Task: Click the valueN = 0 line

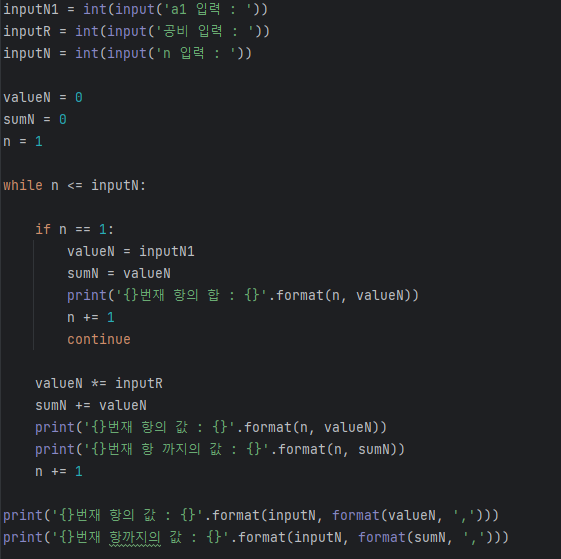Action: [x=43, y=97]
